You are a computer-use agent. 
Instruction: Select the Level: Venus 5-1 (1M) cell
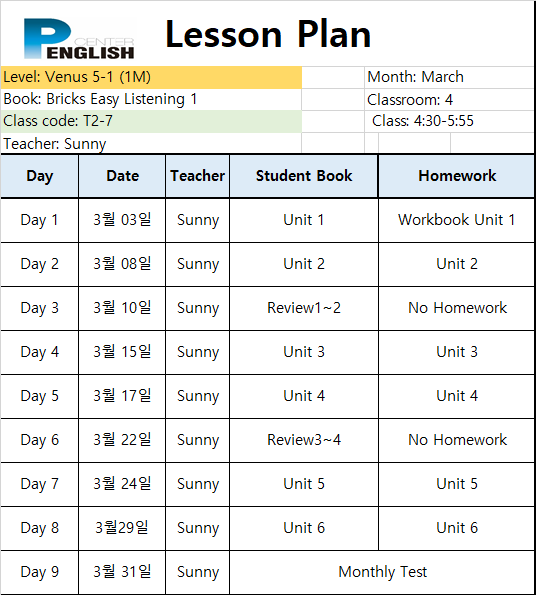[151, 77]
